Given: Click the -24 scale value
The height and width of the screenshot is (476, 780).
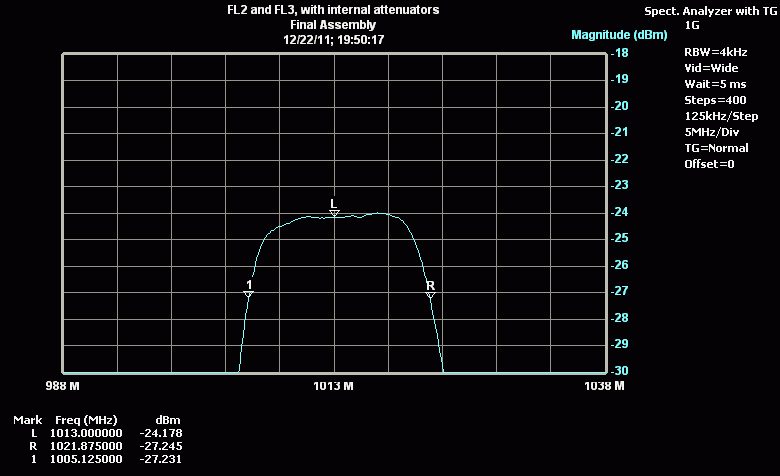Looking at the screenshot, I should [x=620, y=212].
